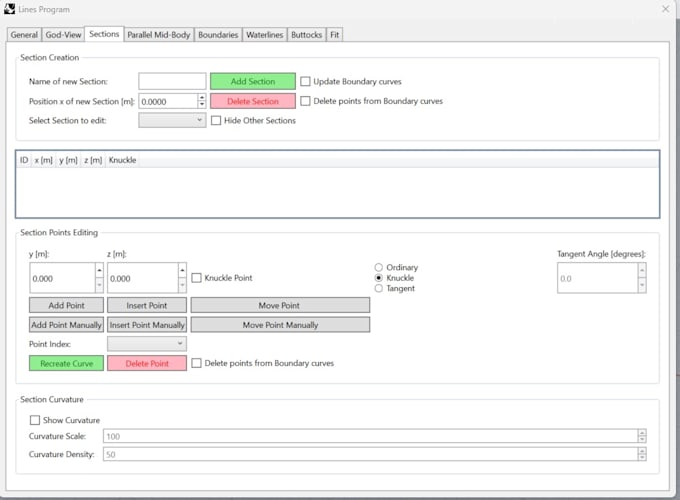Click the z [m] input field
Viewport: 680px width, 500px height.
point(143,278)
